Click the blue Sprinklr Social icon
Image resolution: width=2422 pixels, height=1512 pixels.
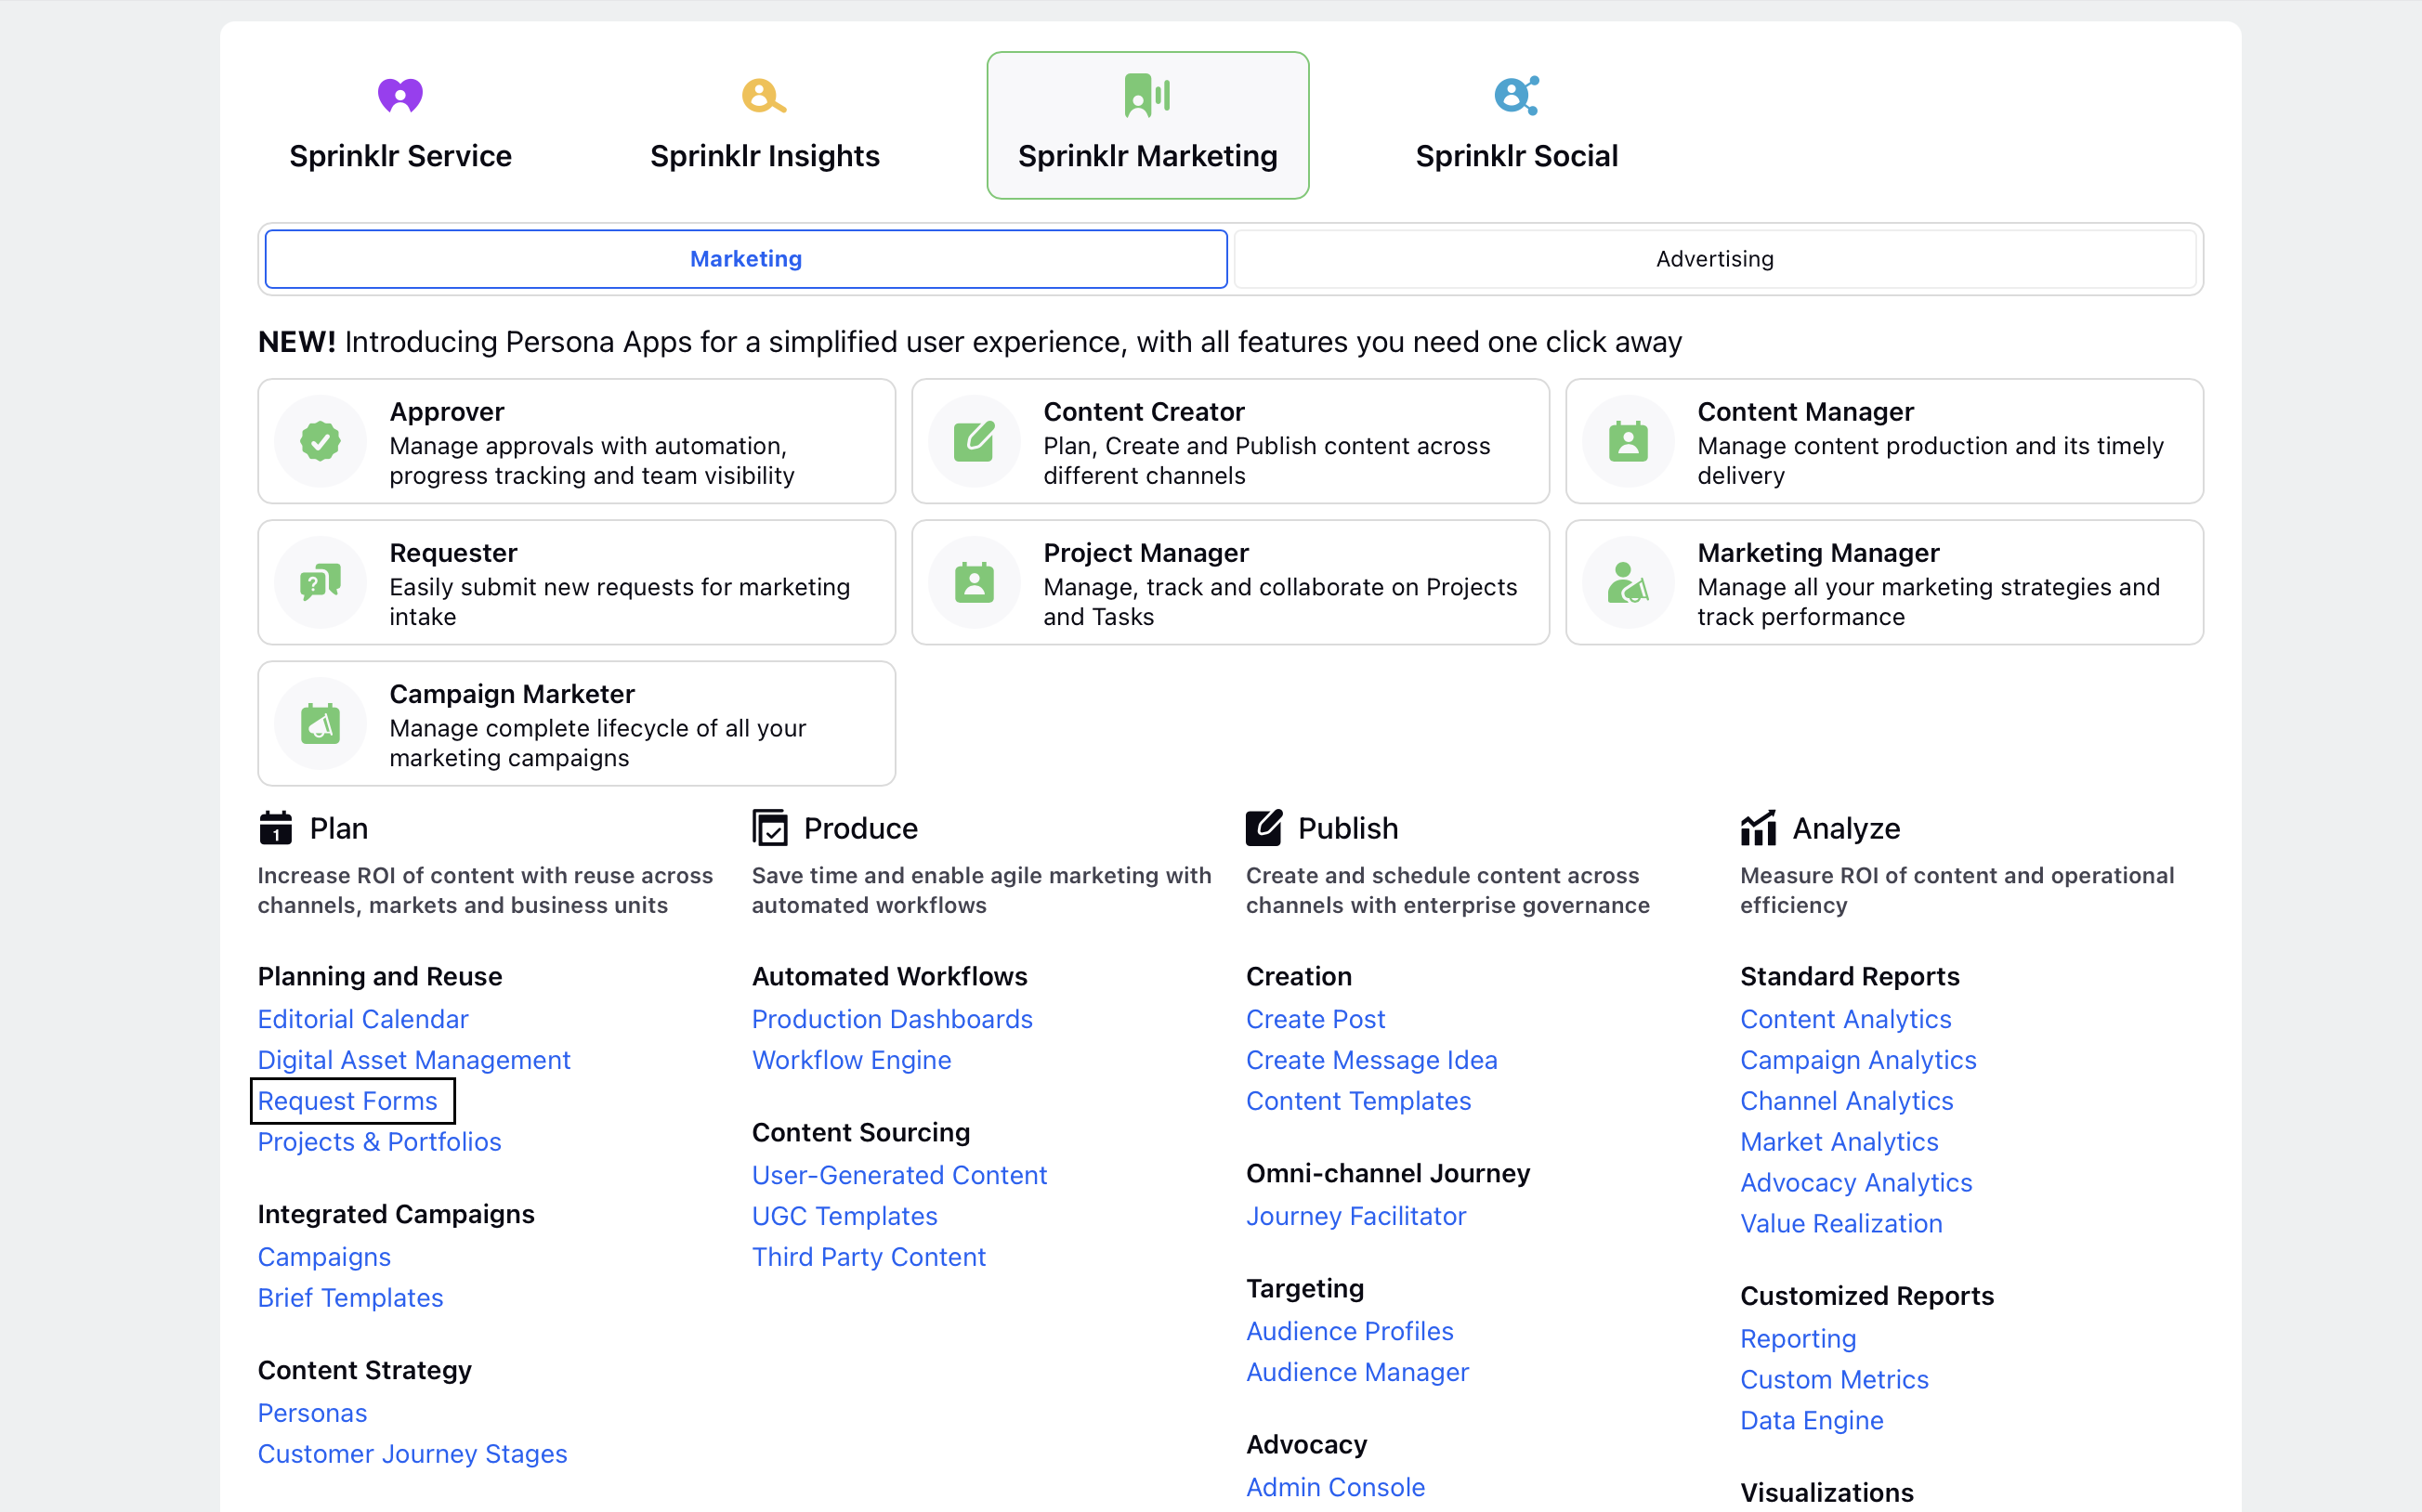click(1516, 95)
